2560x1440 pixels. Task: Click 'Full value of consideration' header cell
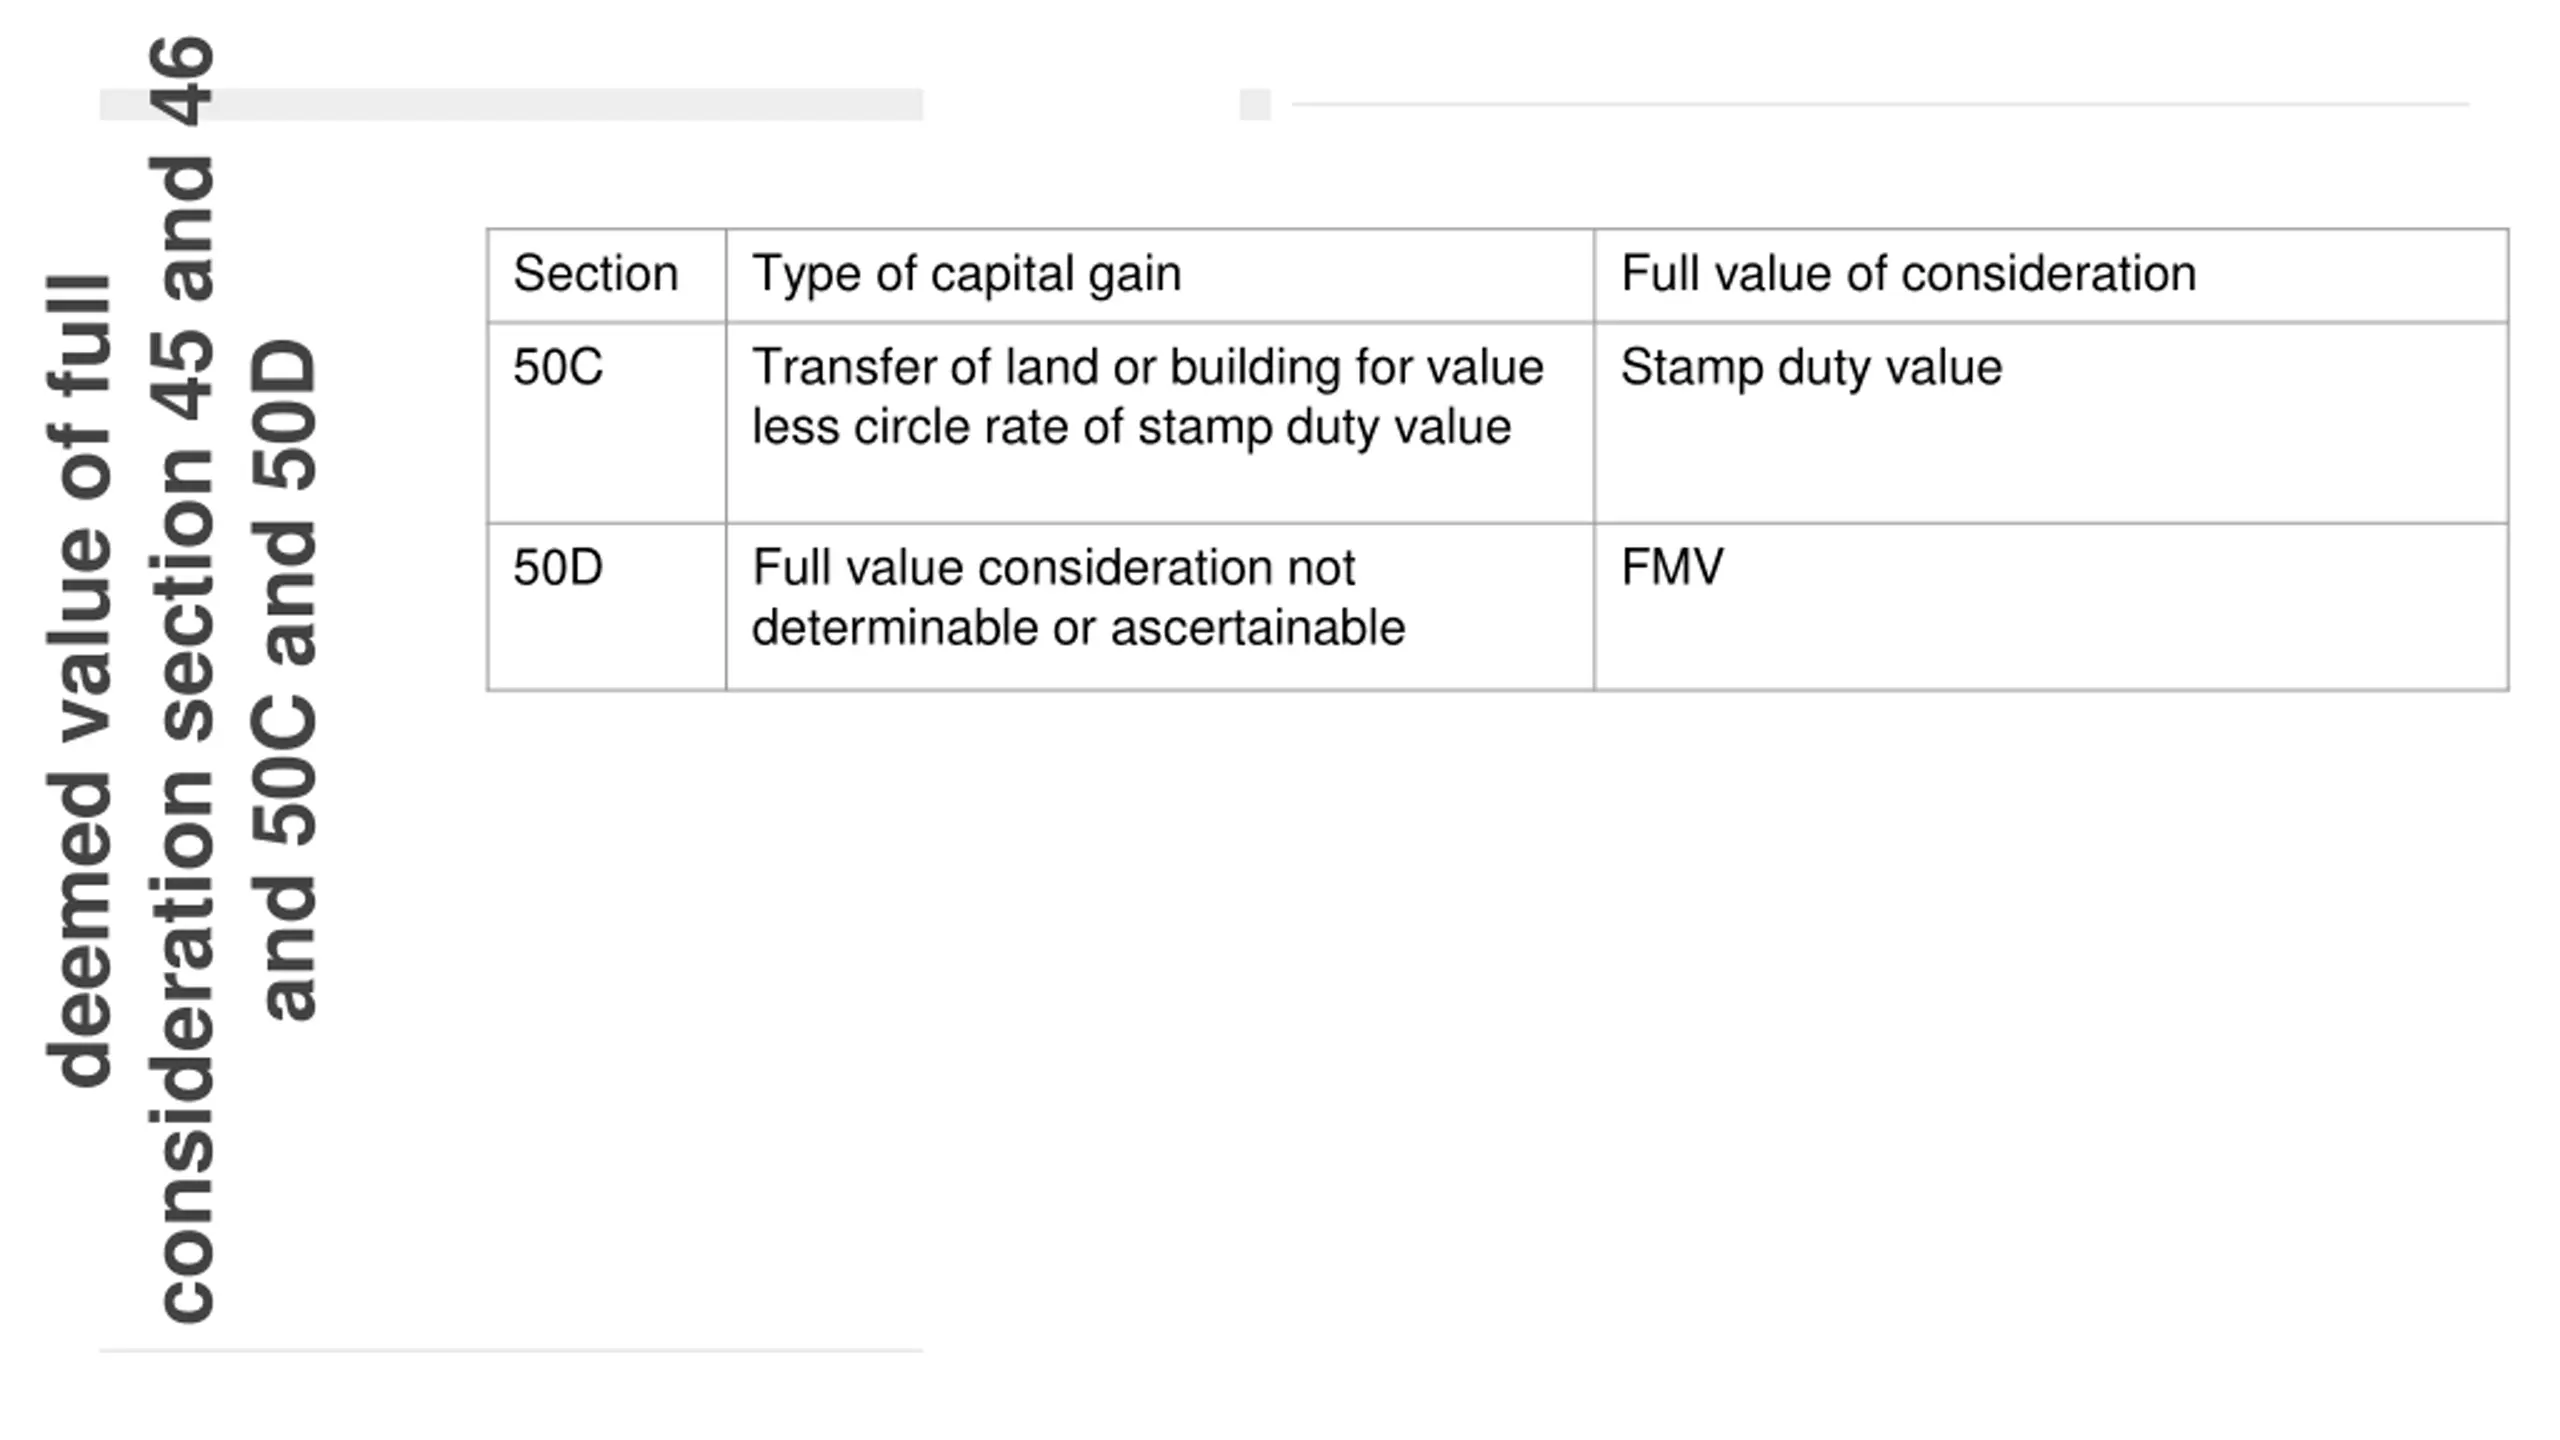[x=2051, y=275]
